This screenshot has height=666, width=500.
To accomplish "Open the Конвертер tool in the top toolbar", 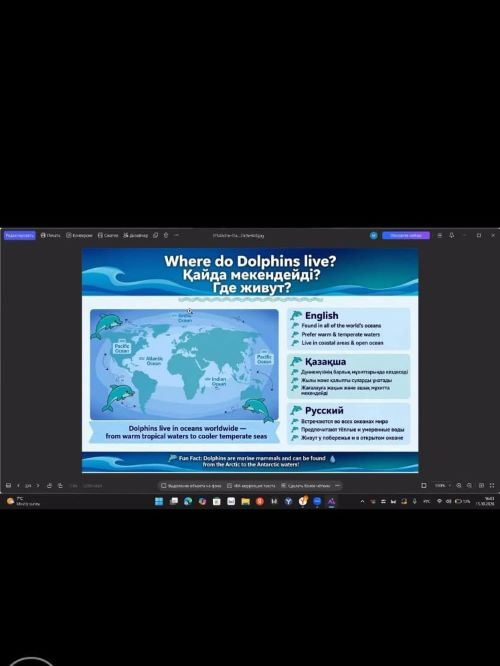I will (x=79, y=235).
